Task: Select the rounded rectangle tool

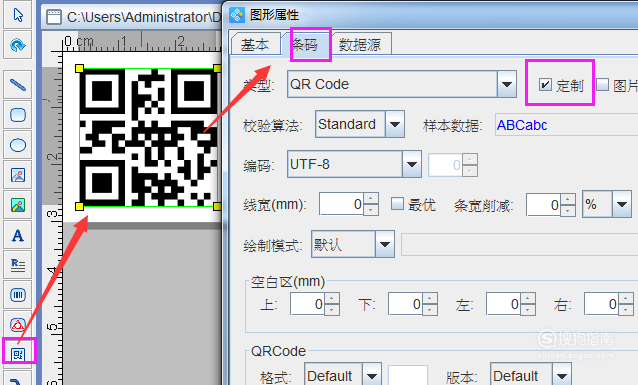Action: click(17, 115)
